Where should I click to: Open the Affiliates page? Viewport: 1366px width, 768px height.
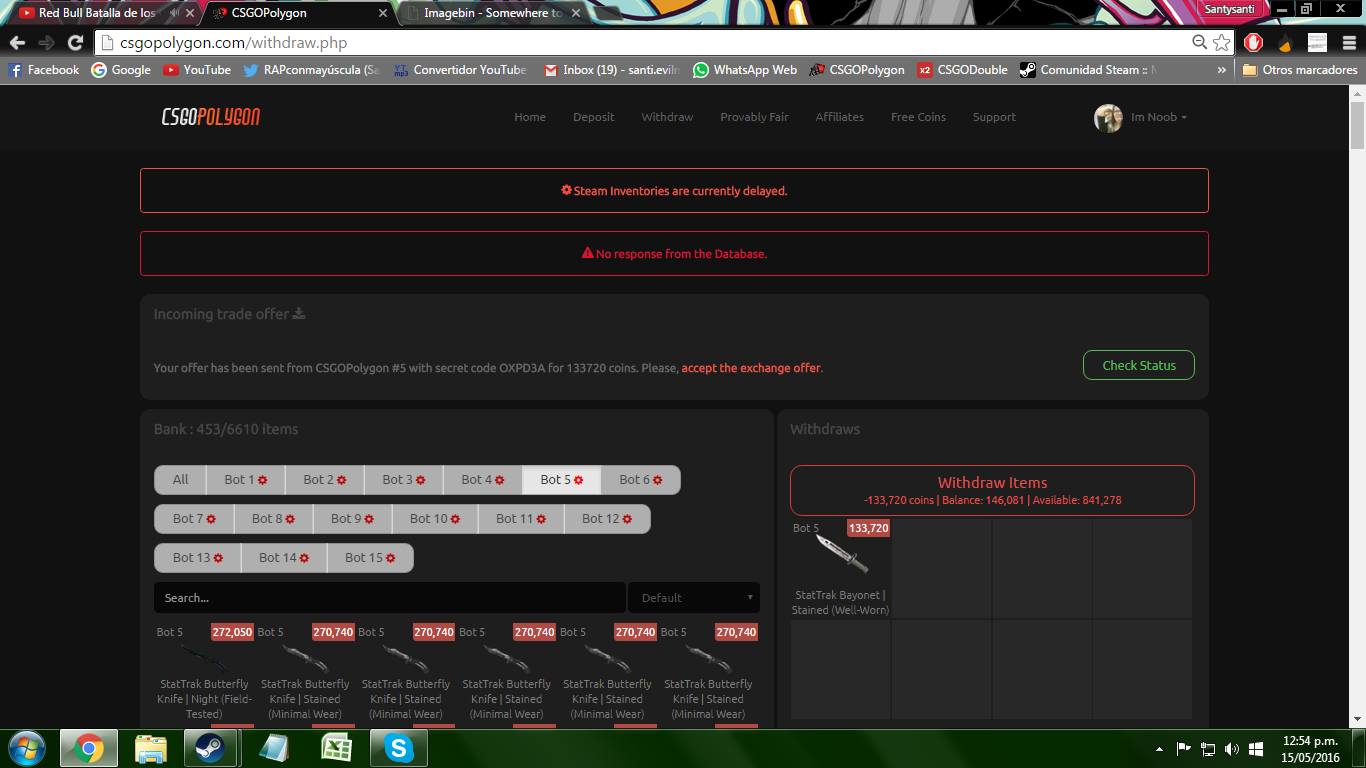(840, 117)
